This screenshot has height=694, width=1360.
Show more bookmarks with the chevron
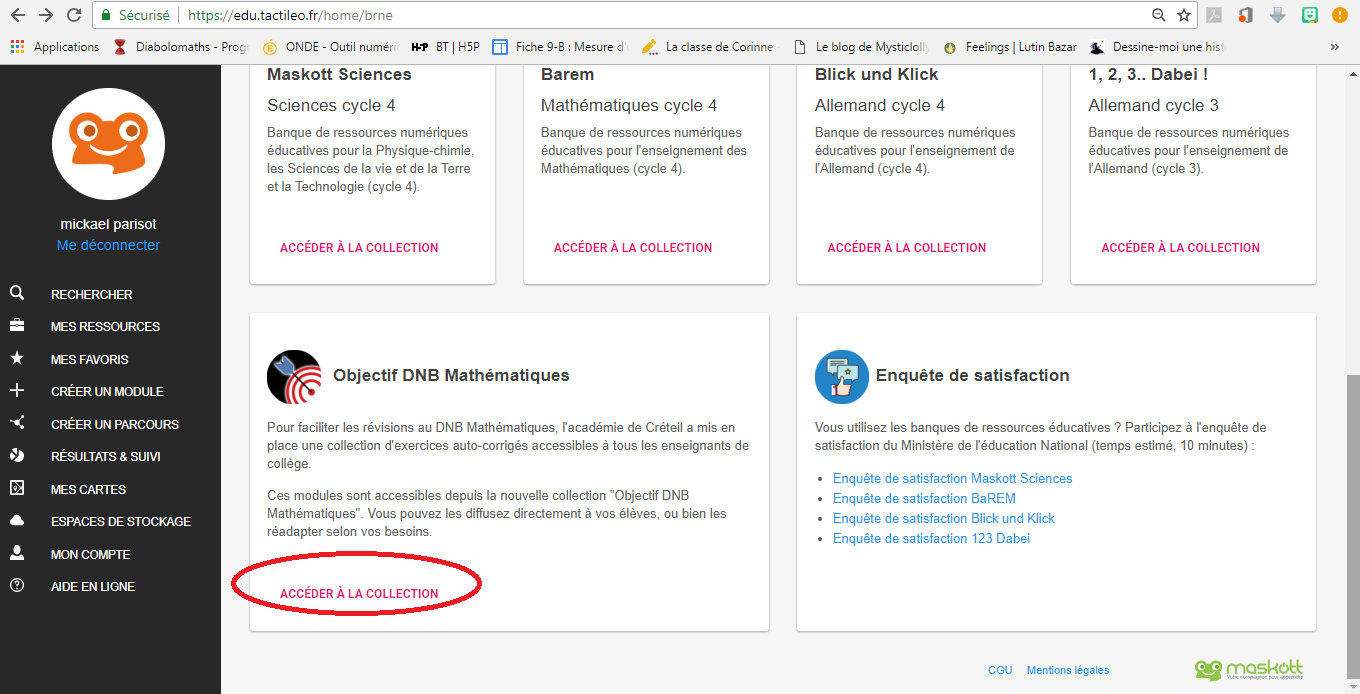(x=1334, y=47)
